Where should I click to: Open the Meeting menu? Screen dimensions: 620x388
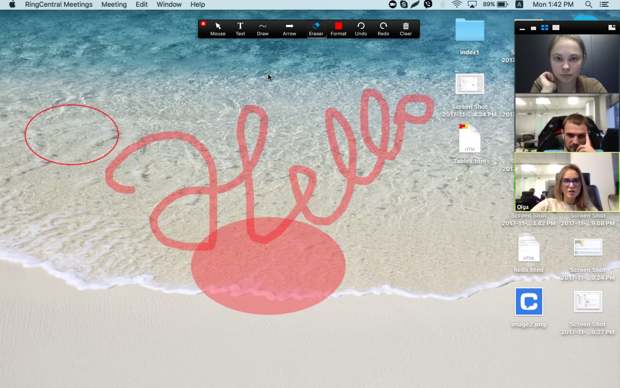coord(114,5)
